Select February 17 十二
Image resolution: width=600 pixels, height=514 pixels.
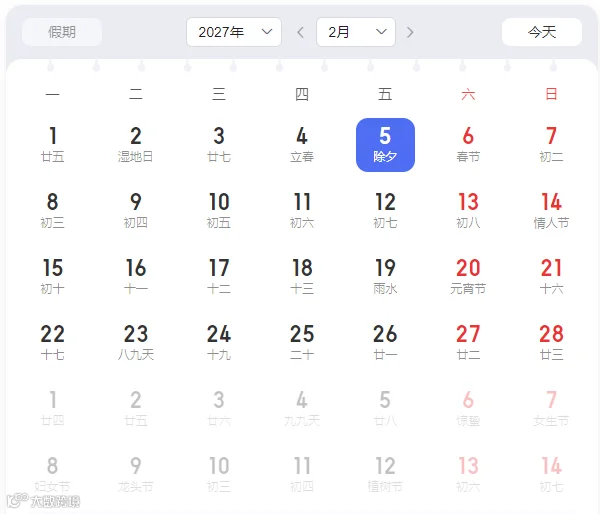(x=219, y=277)
